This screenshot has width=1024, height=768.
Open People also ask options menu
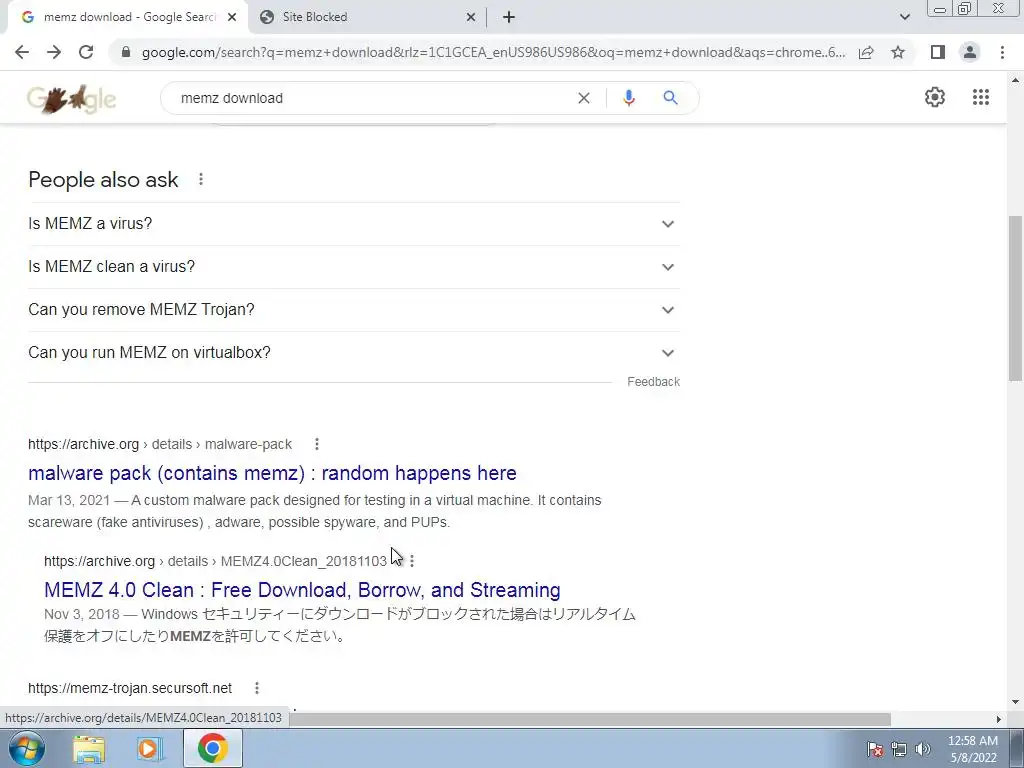point(201,179)
